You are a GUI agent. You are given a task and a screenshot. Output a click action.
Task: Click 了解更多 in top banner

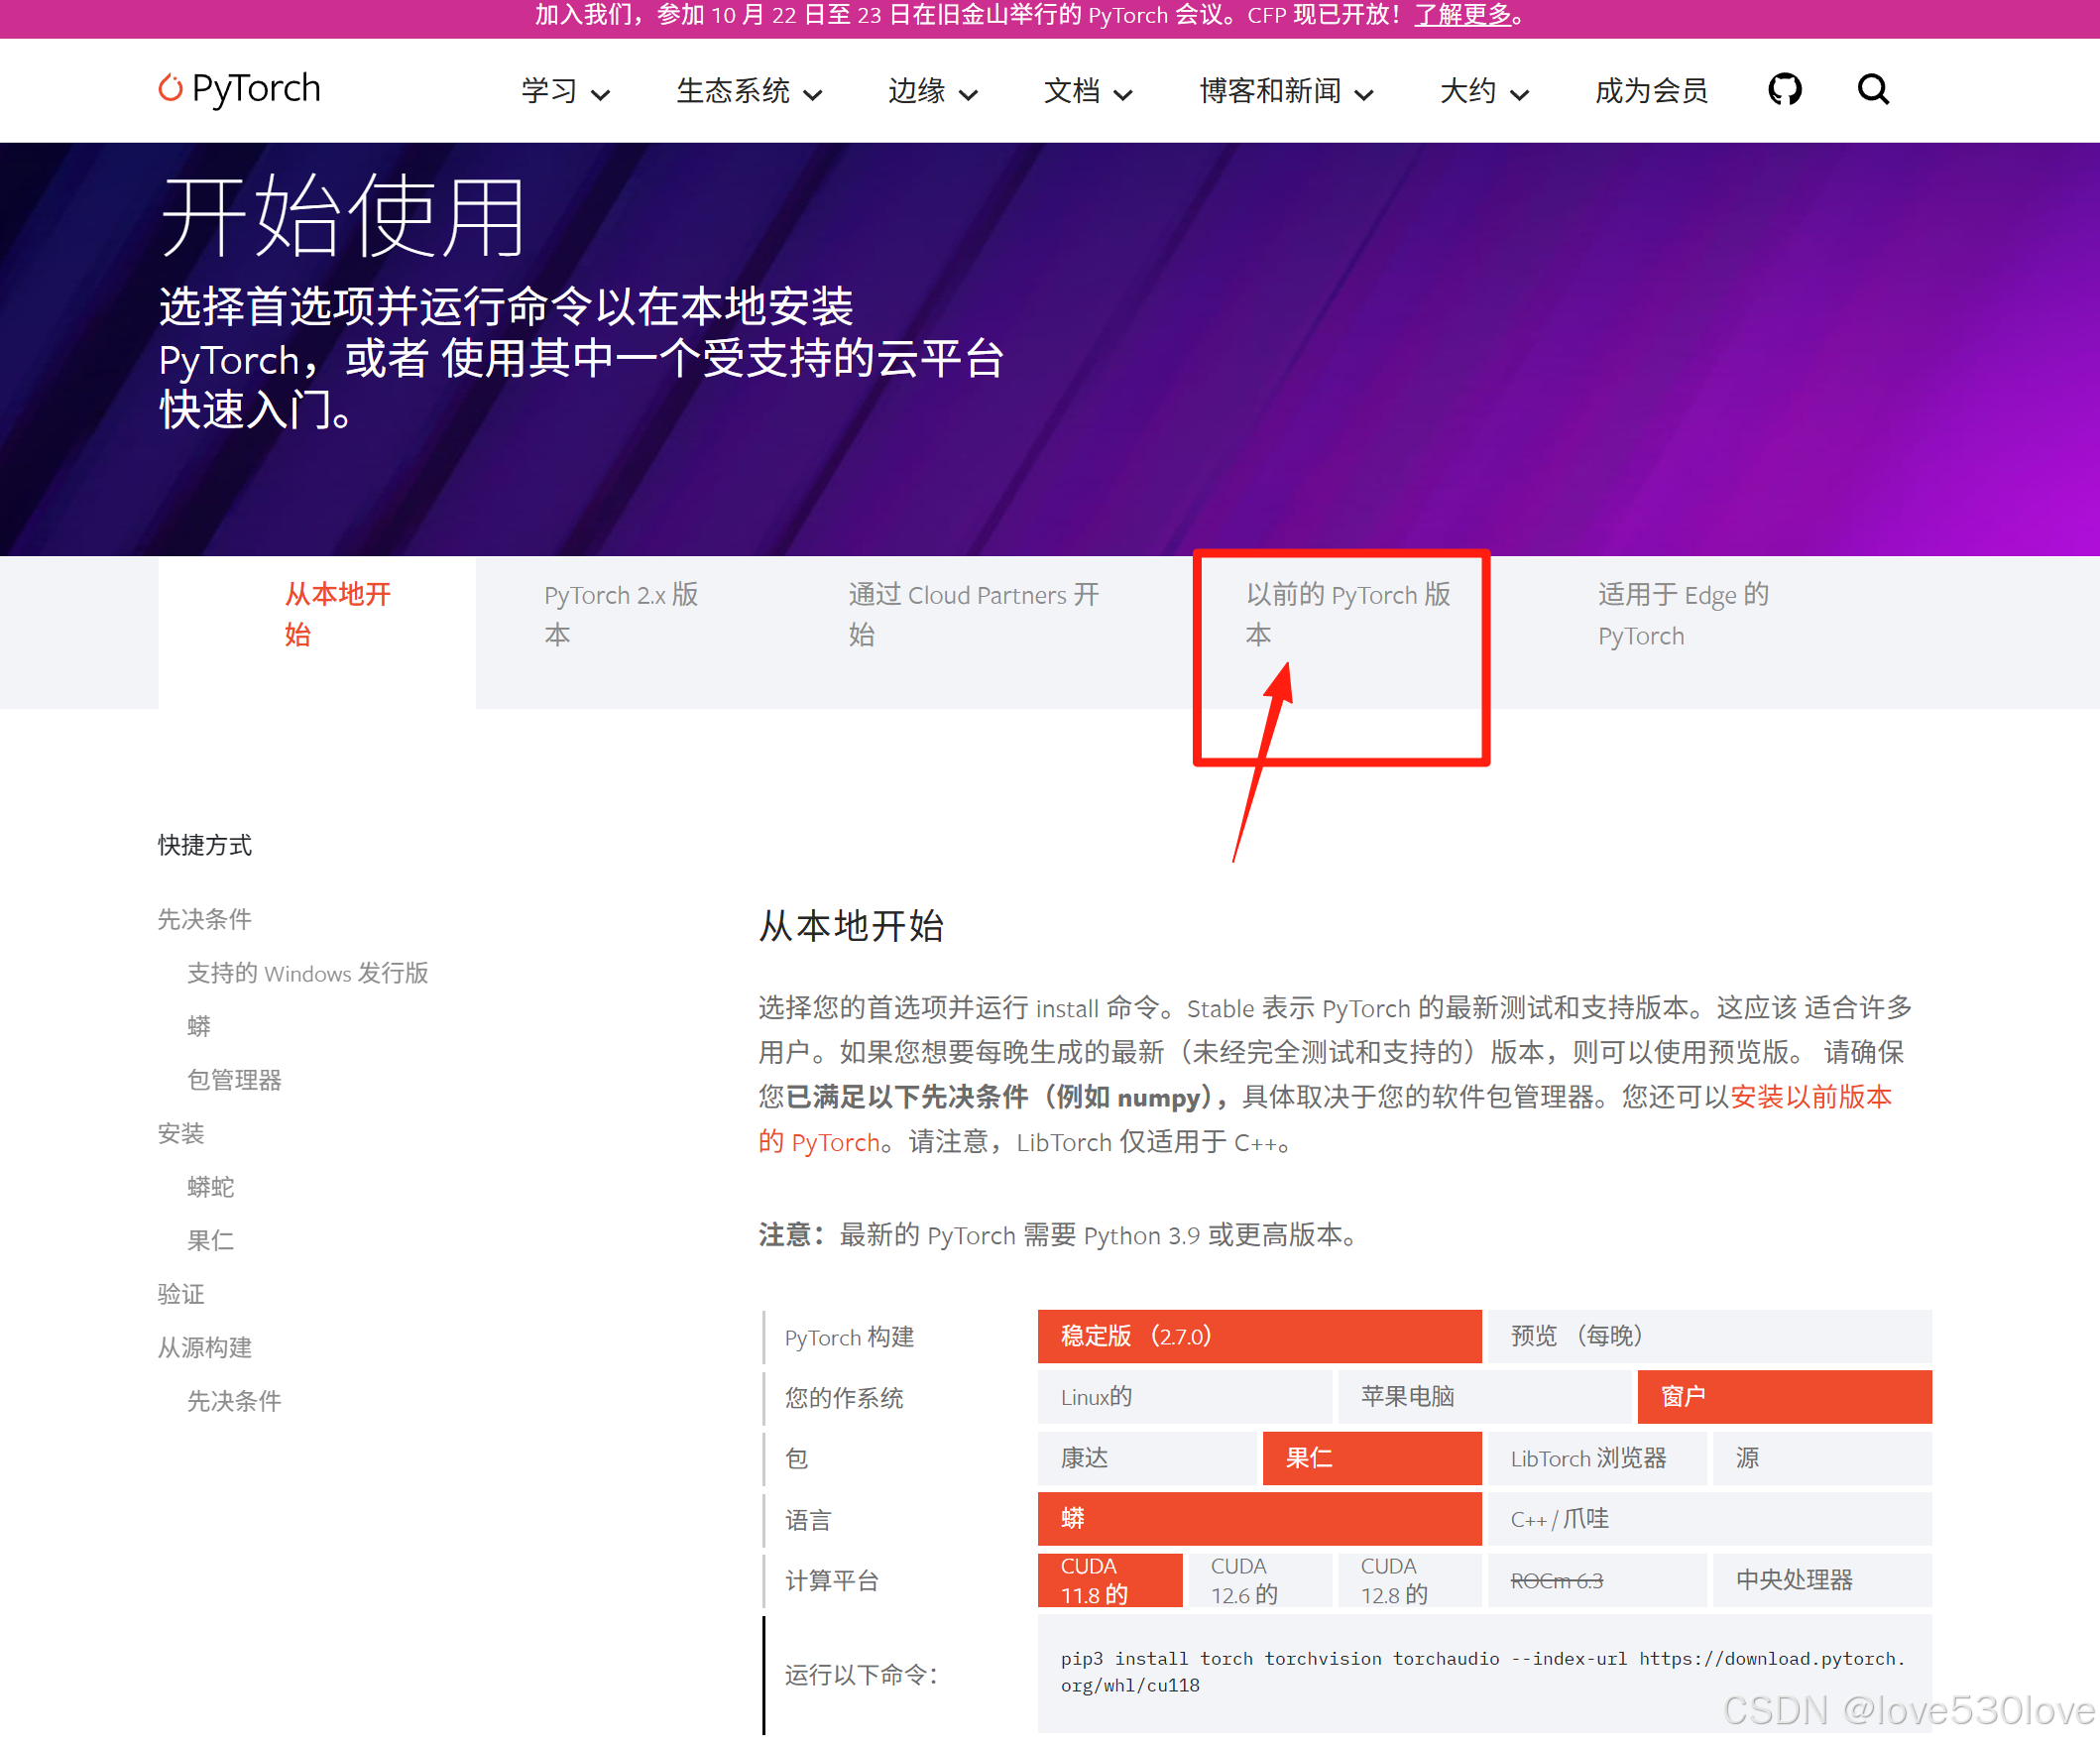click(x=1462, y=15)
